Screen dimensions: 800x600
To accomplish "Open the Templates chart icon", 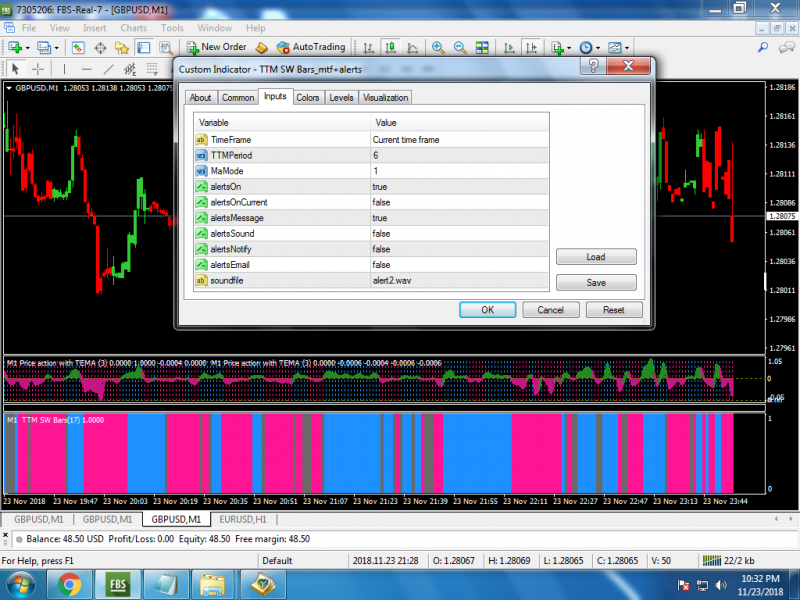I will (x=615, y=47).
